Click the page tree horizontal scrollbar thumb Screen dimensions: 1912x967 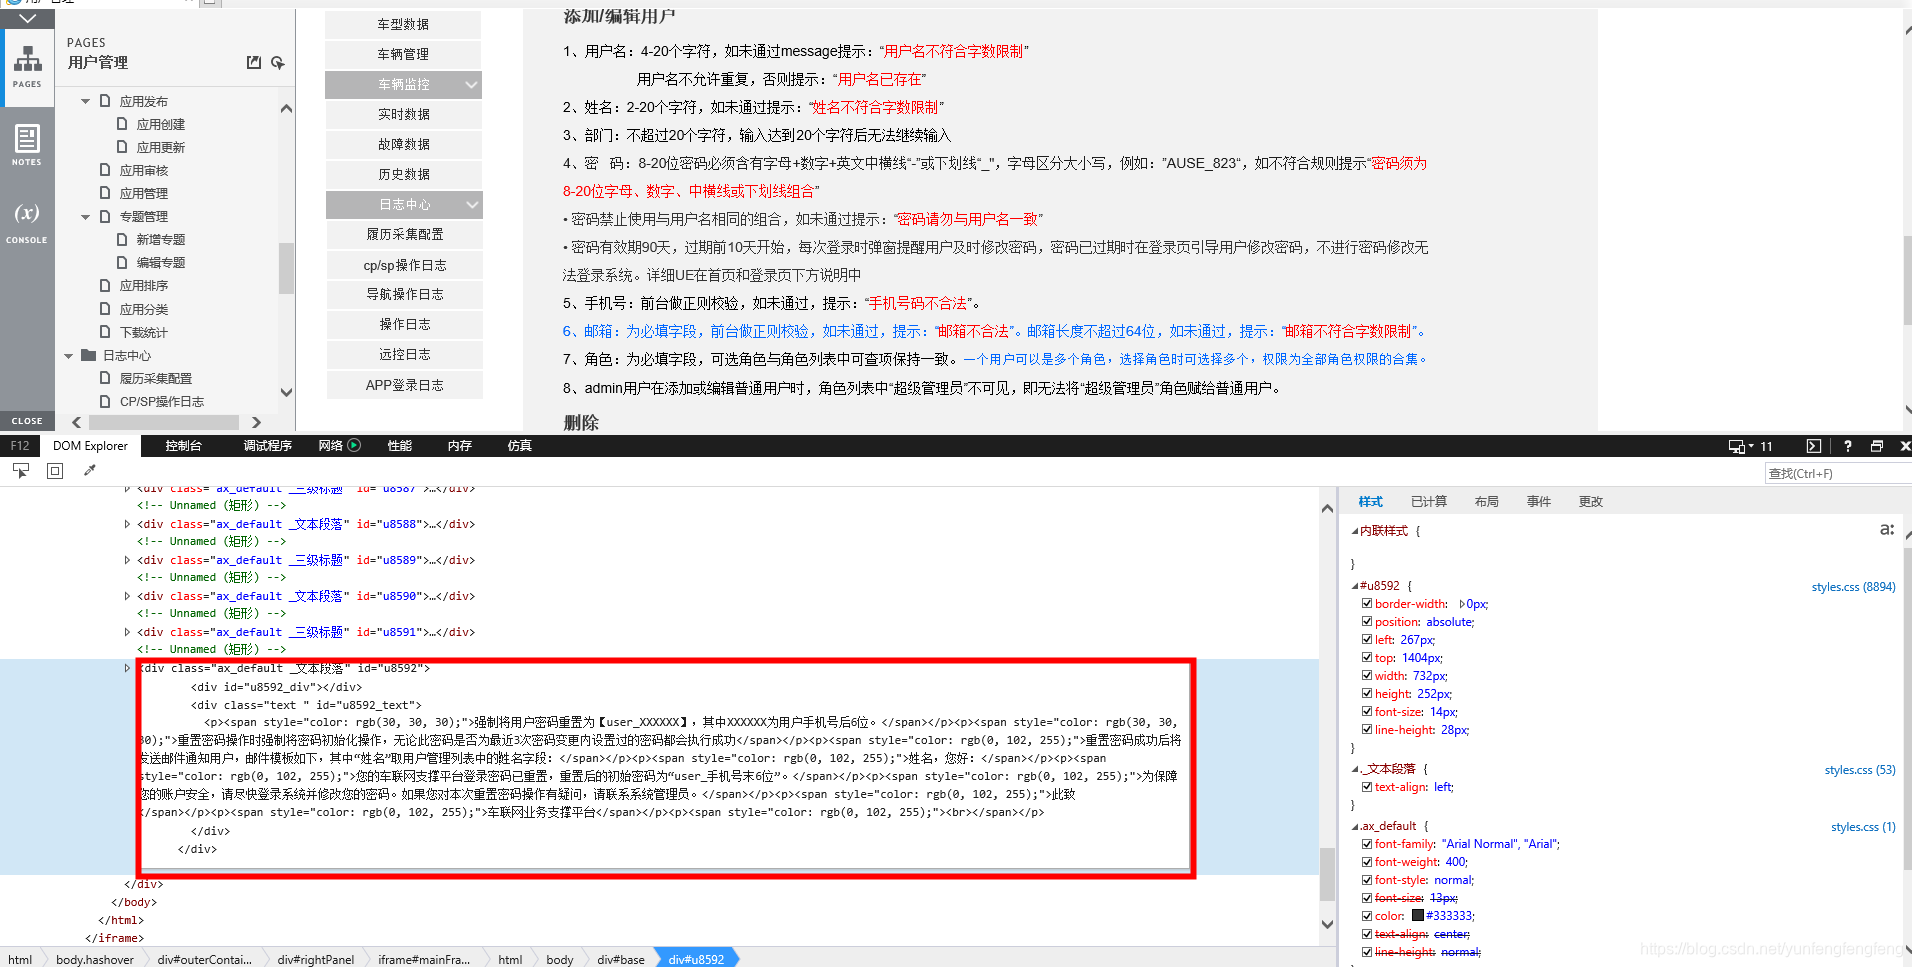(165, 422)
